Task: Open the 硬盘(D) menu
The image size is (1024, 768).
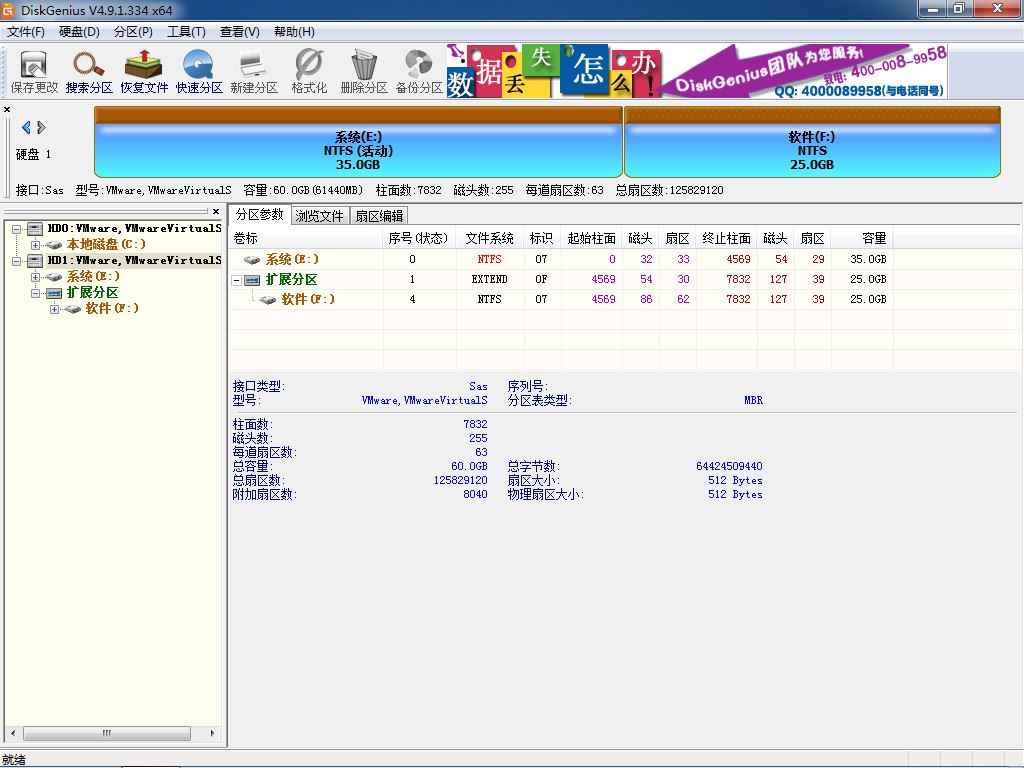Action: coord(79,31)
